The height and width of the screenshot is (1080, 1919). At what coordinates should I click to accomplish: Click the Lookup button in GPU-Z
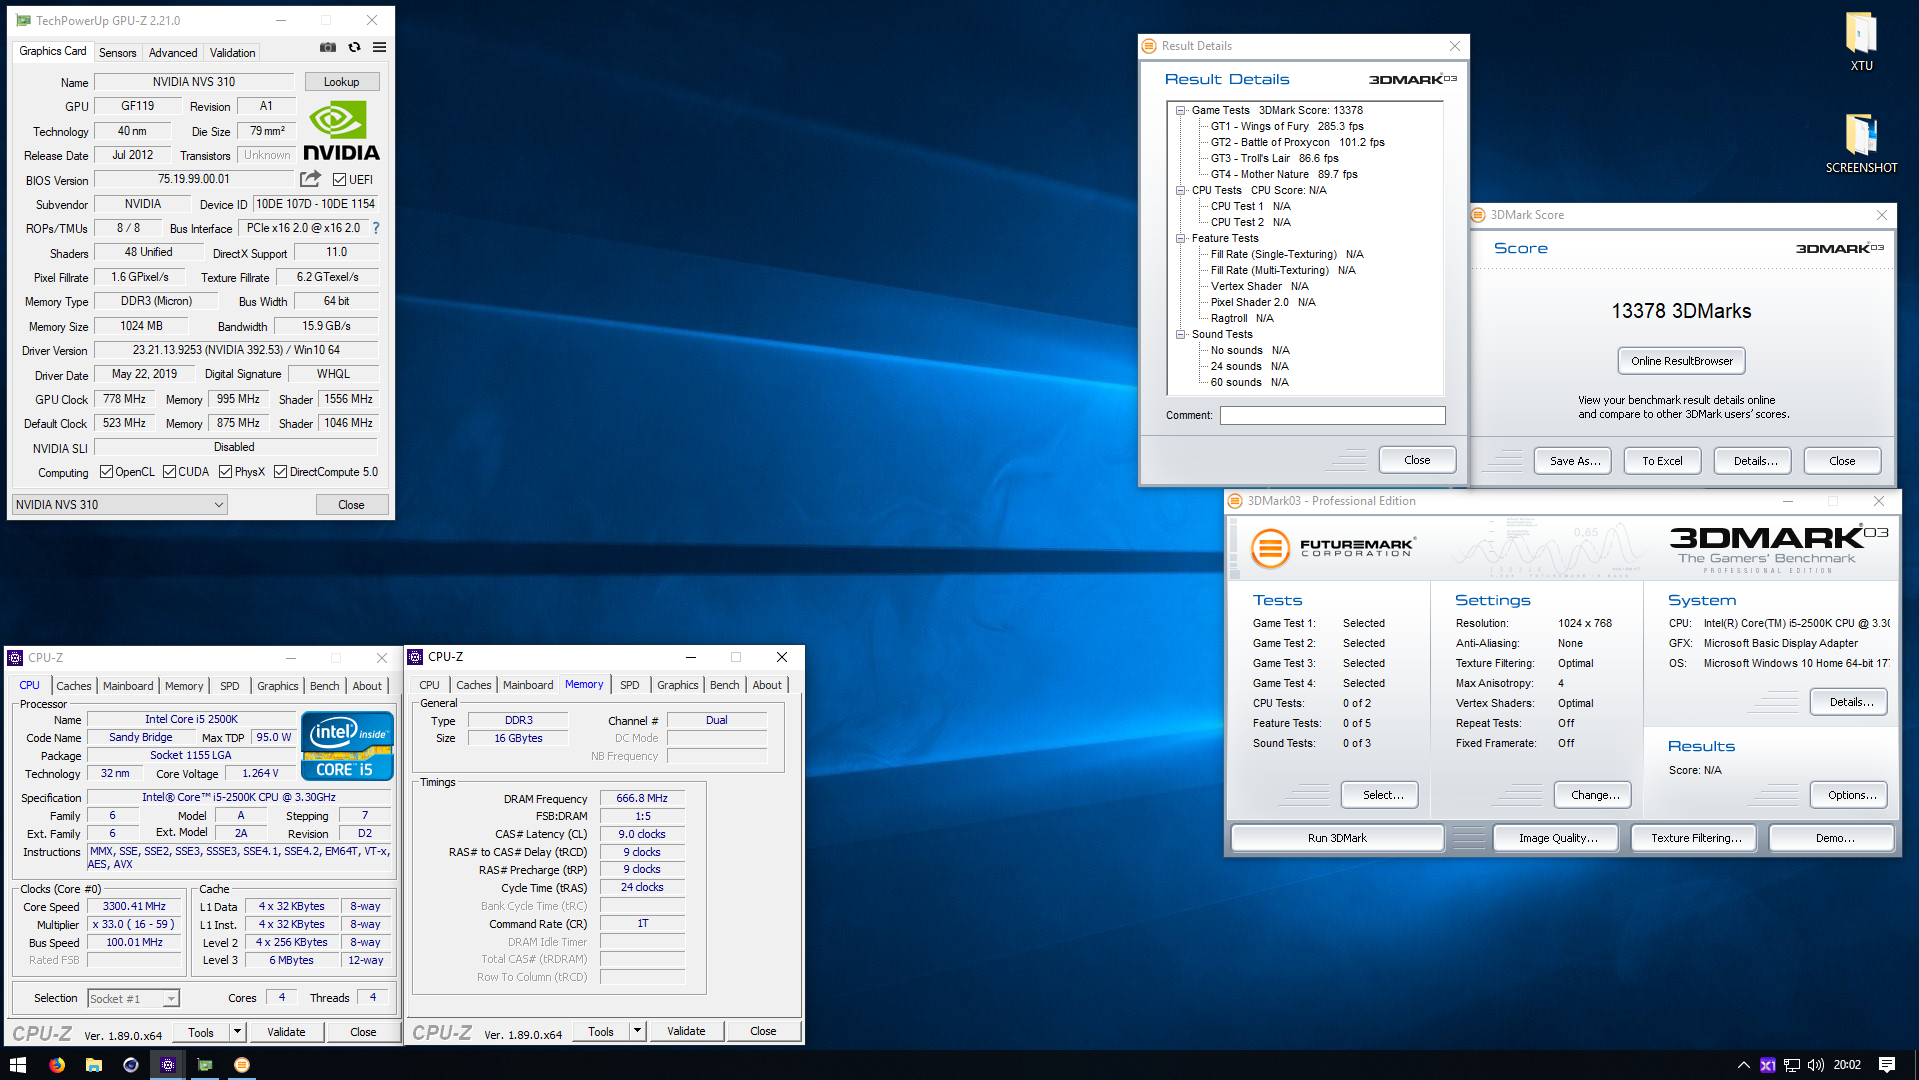[x=341, y=82]
